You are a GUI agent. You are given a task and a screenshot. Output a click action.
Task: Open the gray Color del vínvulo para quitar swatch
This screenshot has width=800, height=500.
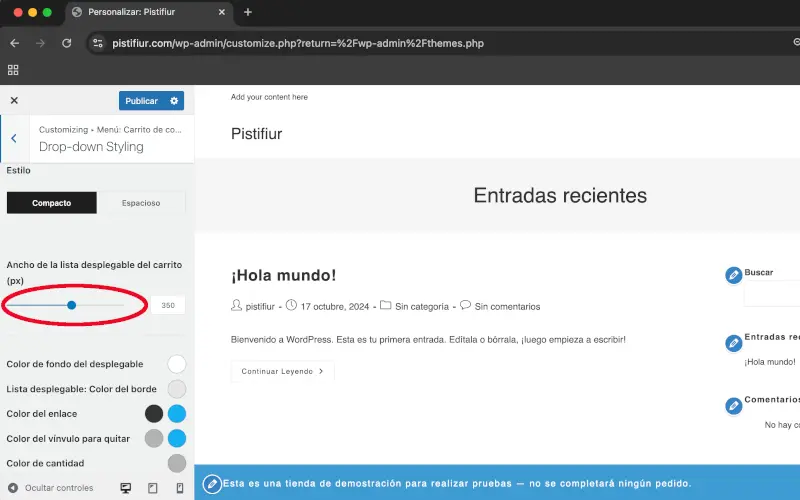tap(154, 438)
